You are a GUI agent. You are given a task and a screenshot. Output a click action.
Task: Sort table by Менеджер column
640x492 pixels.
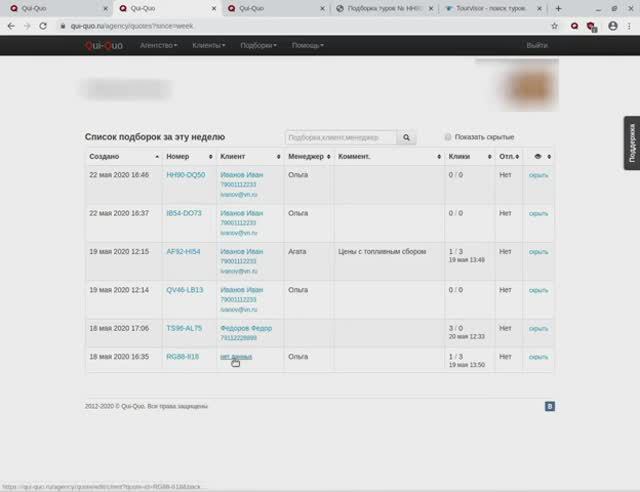[309, 157]
